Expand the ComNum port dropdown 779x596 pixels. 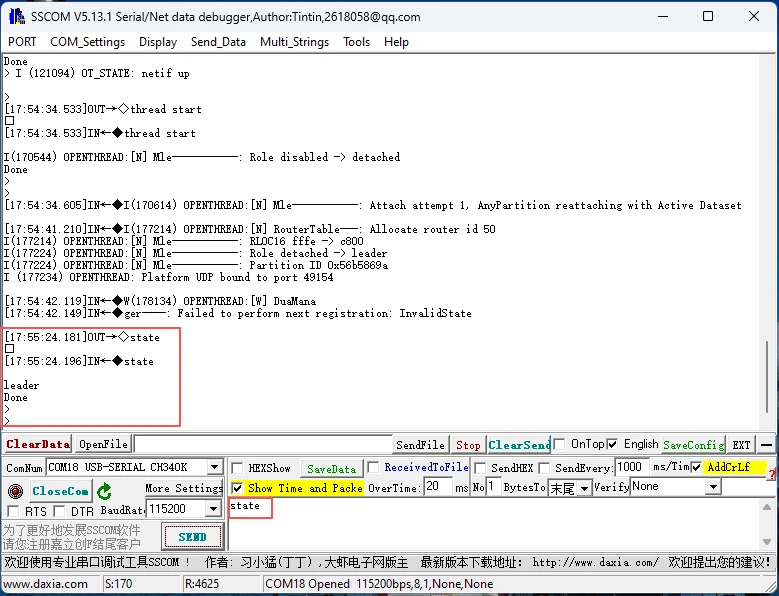coord(214,468)
